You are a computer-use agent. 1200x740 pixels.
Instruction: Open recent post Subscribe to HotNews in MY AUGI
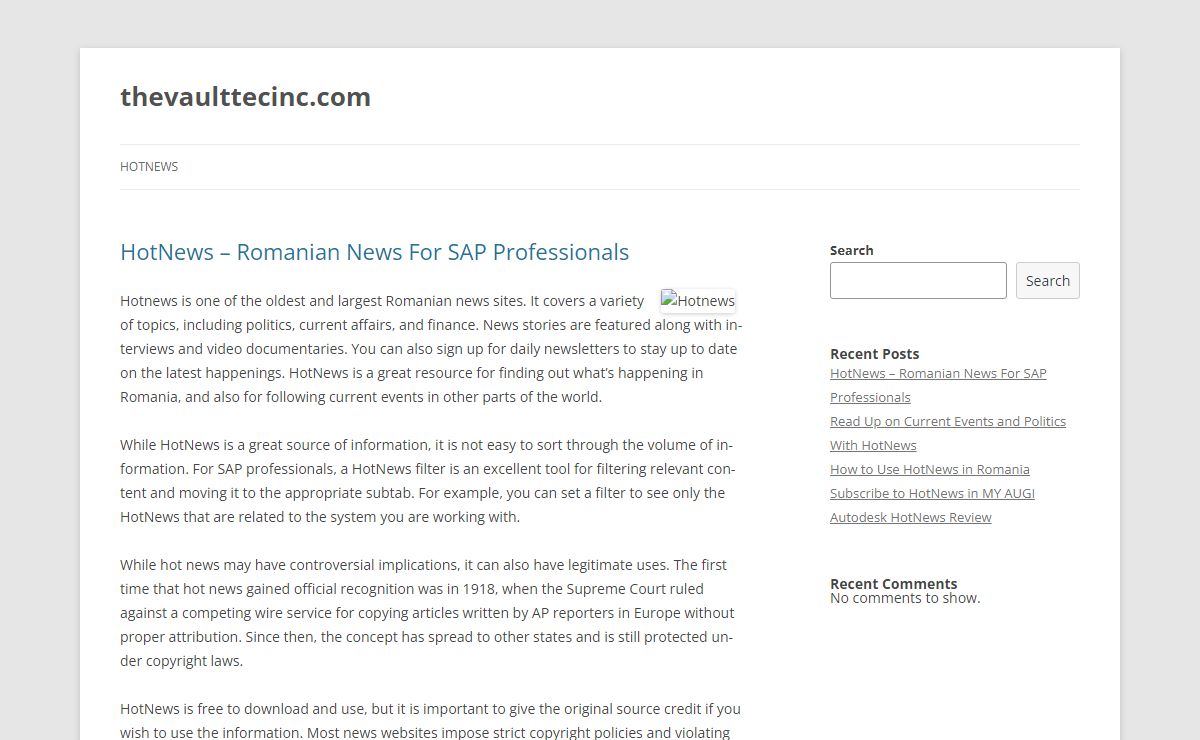click(932, 493)
